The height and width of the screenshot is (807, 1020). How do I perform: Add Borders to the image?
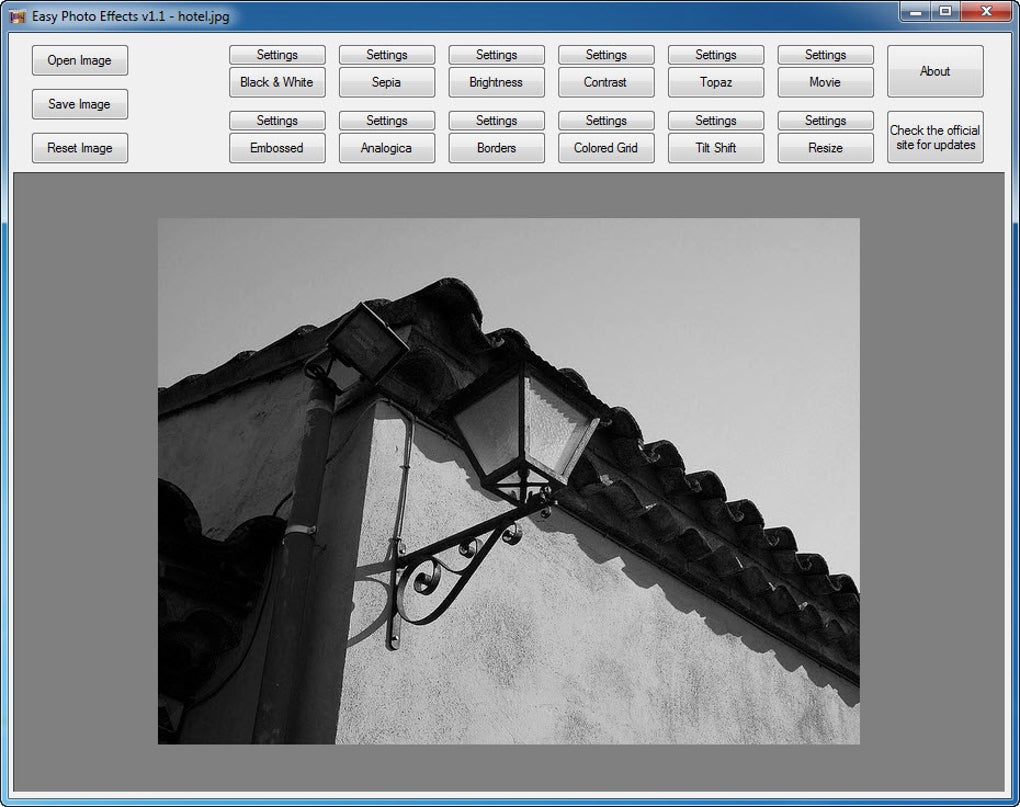496,148
